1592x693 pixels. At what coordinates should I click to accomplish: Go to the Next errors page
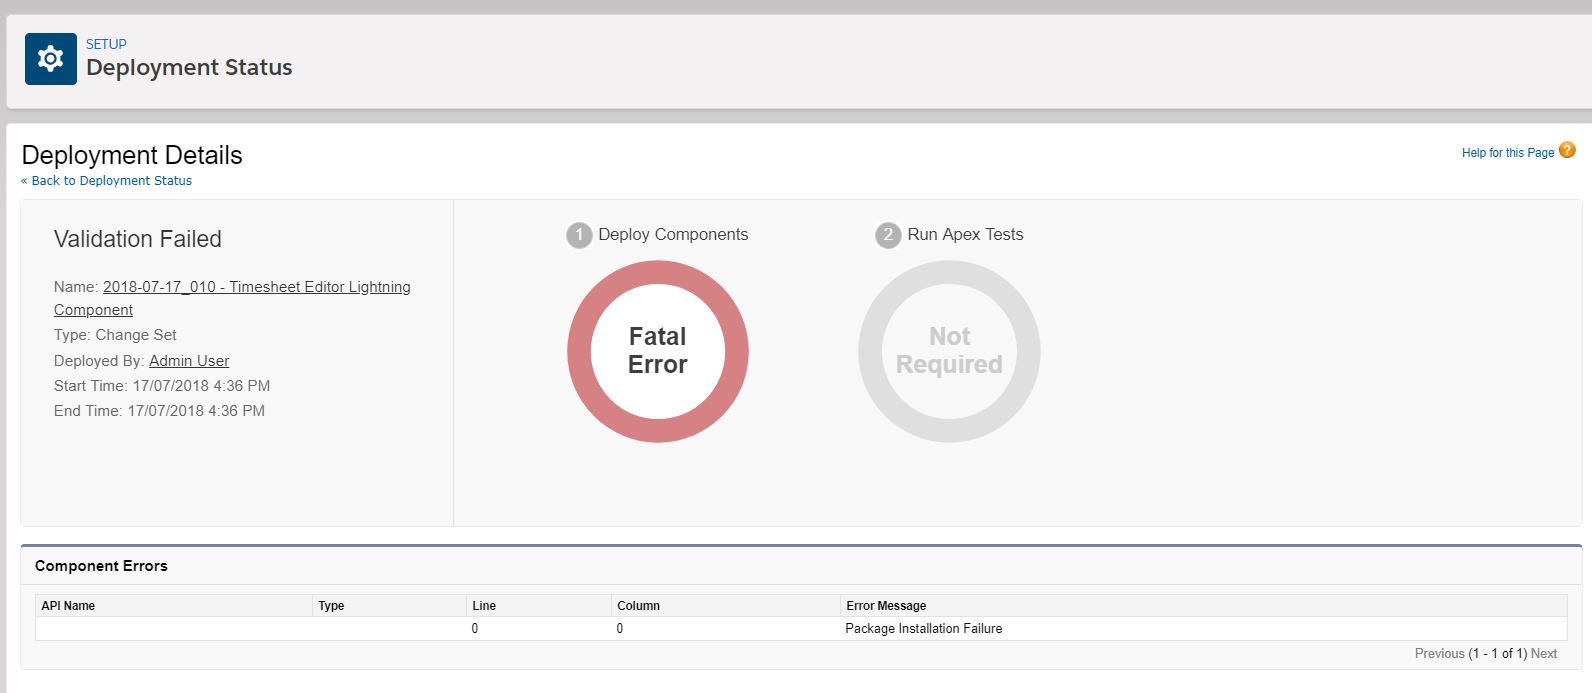pyautogui.click(x=1543, y=654)
